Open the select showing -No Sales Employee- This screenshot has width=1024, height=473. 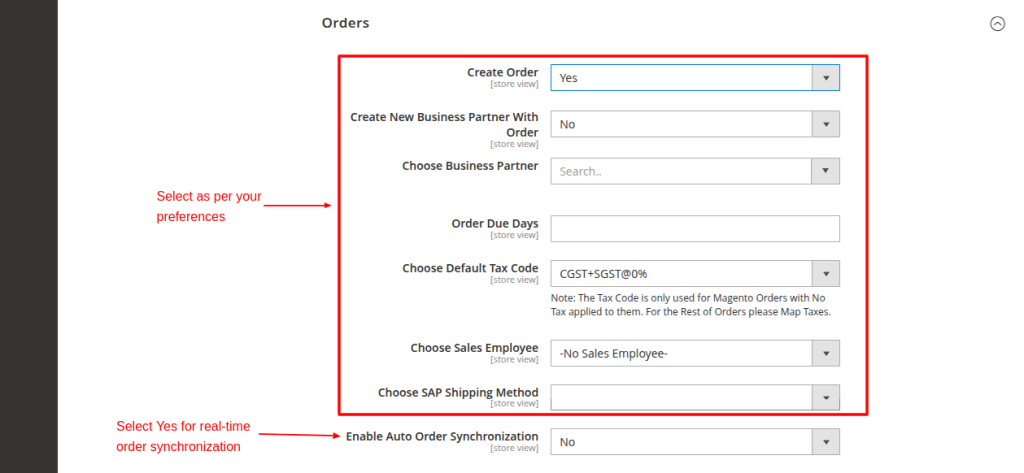[680, 353]
